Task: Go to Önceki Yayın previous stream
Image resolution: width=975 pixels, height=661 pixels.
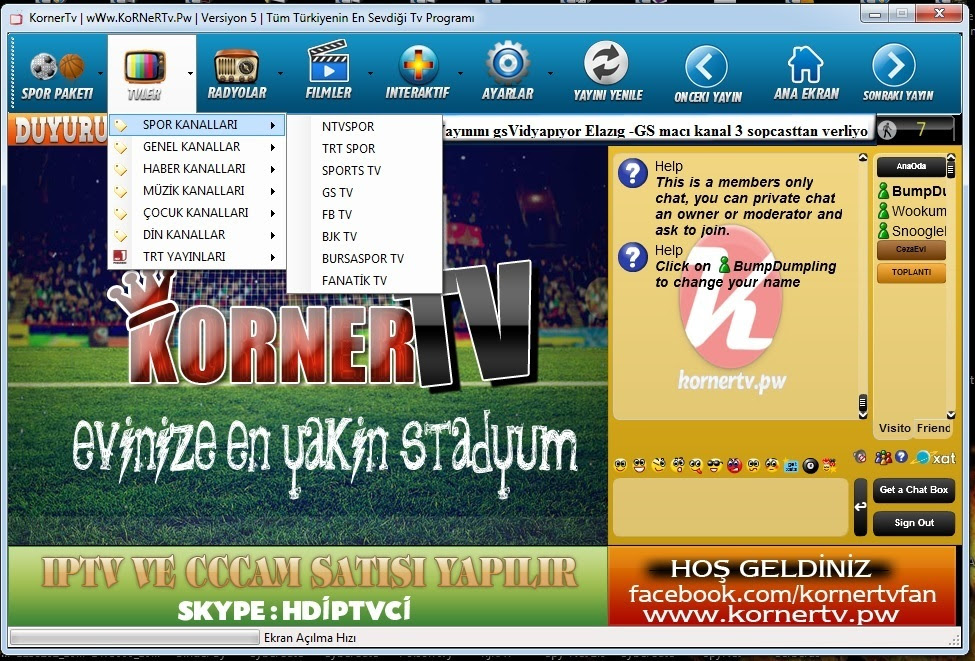Action: pyautogui.click(x=708, y=75)
